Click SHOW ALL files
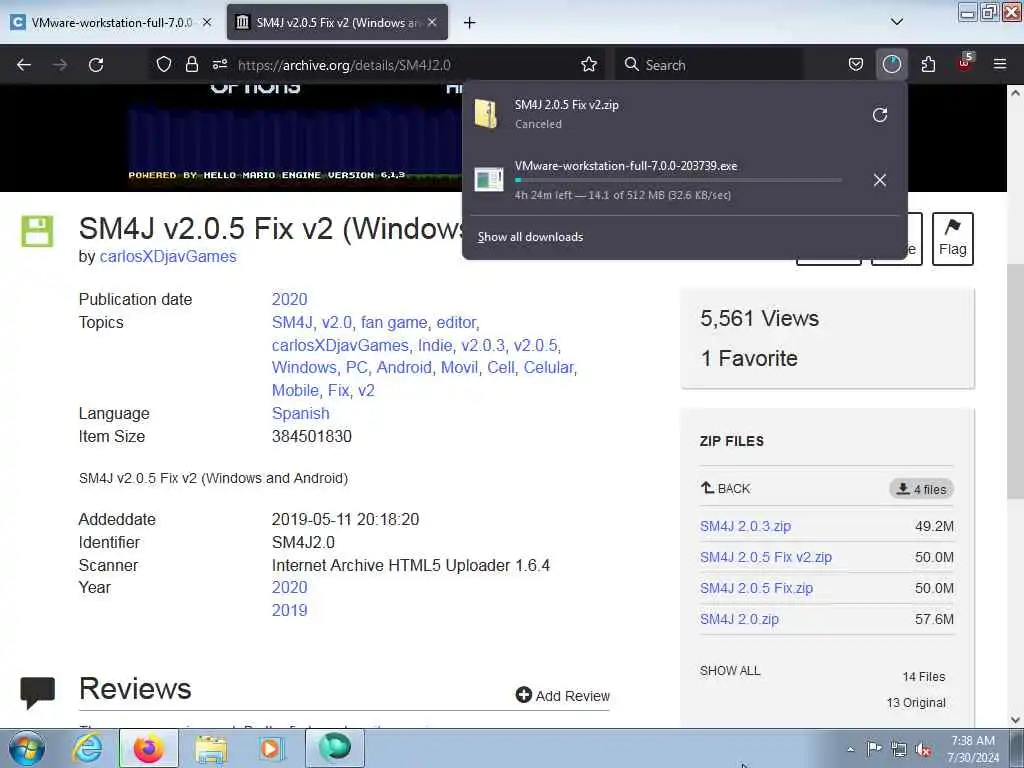1024x768 pixels. point(730,671)
